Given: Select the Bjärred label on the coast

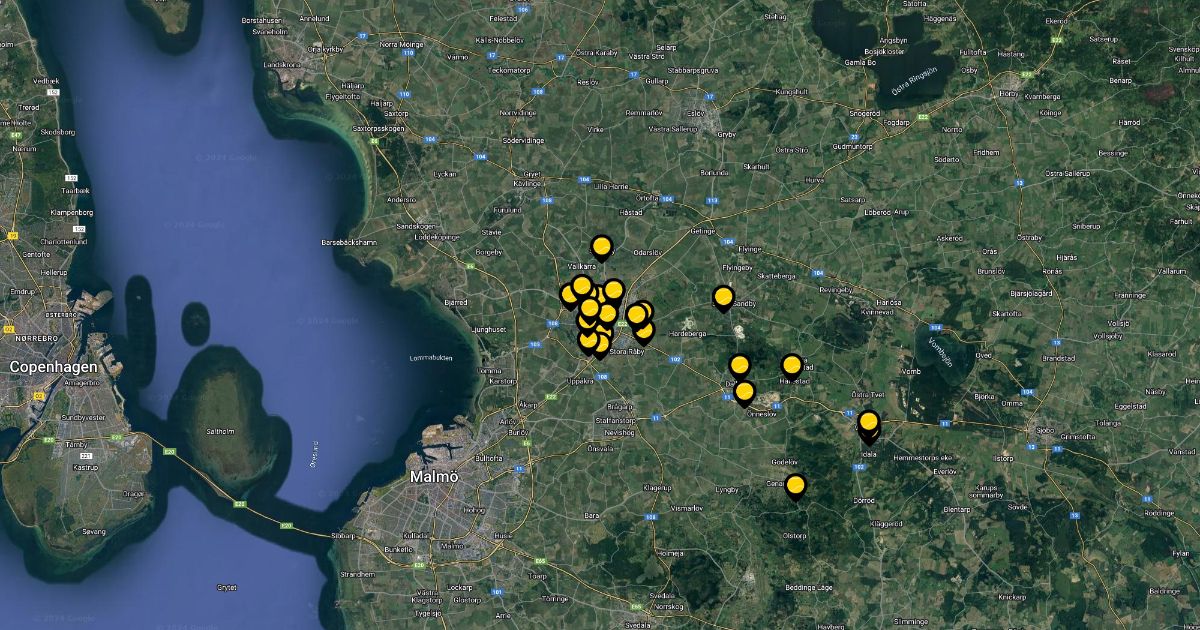Looking at the screenshot, I should pyautogui.click(x=455, y=301).
